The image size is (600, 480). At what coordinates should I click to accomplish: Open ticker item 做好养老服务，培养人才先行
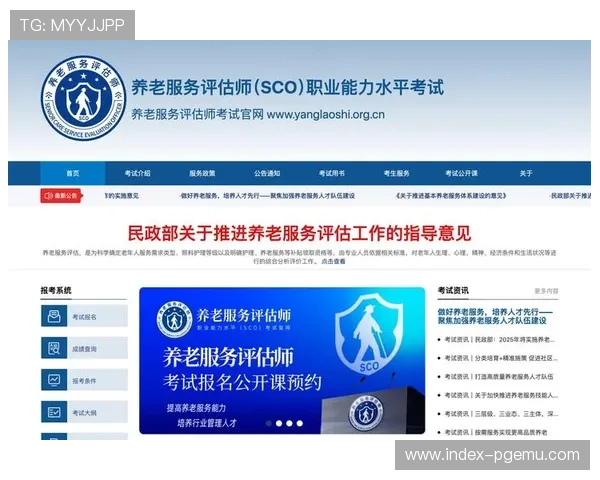coord(267,196)
